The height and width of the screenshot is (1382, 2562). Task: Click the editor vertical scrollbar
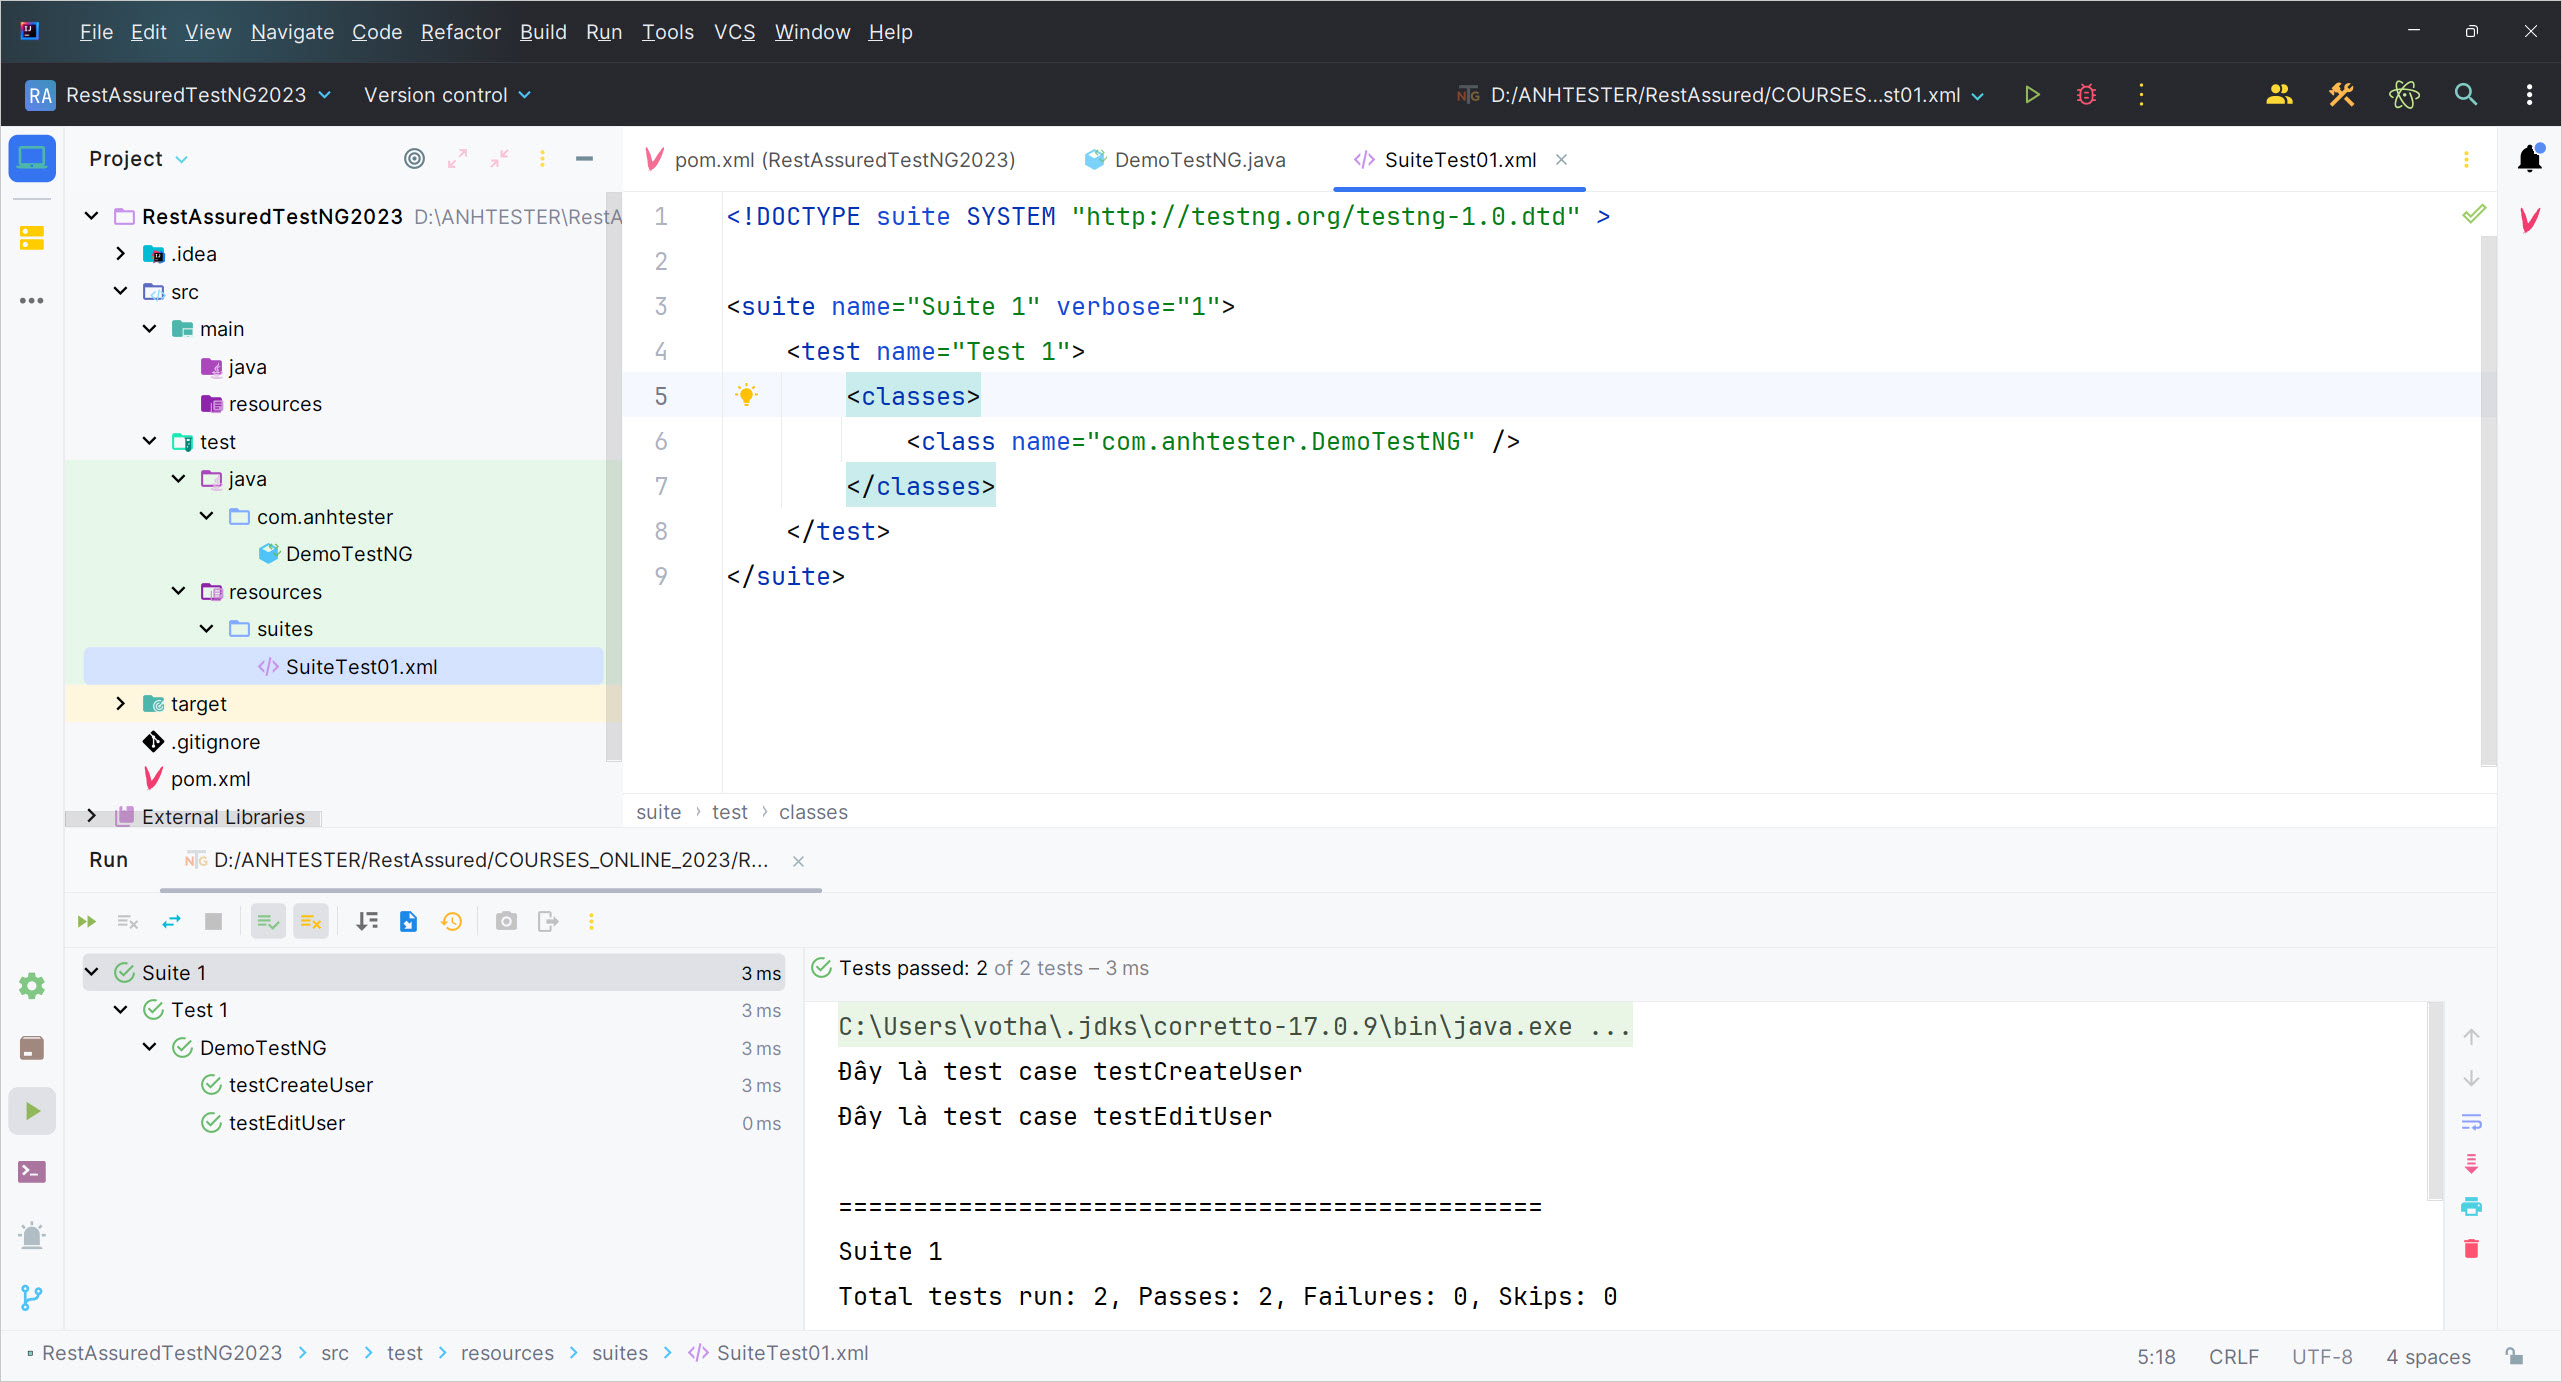point(2488,500)
